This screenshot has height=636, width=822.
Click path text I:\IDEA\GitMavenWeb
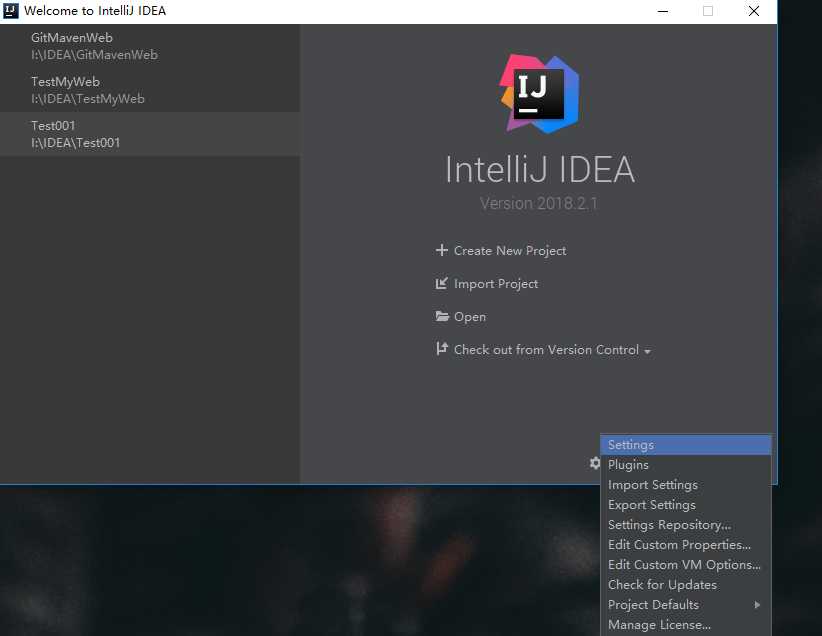pyautogui.click(x=94, y=55)
